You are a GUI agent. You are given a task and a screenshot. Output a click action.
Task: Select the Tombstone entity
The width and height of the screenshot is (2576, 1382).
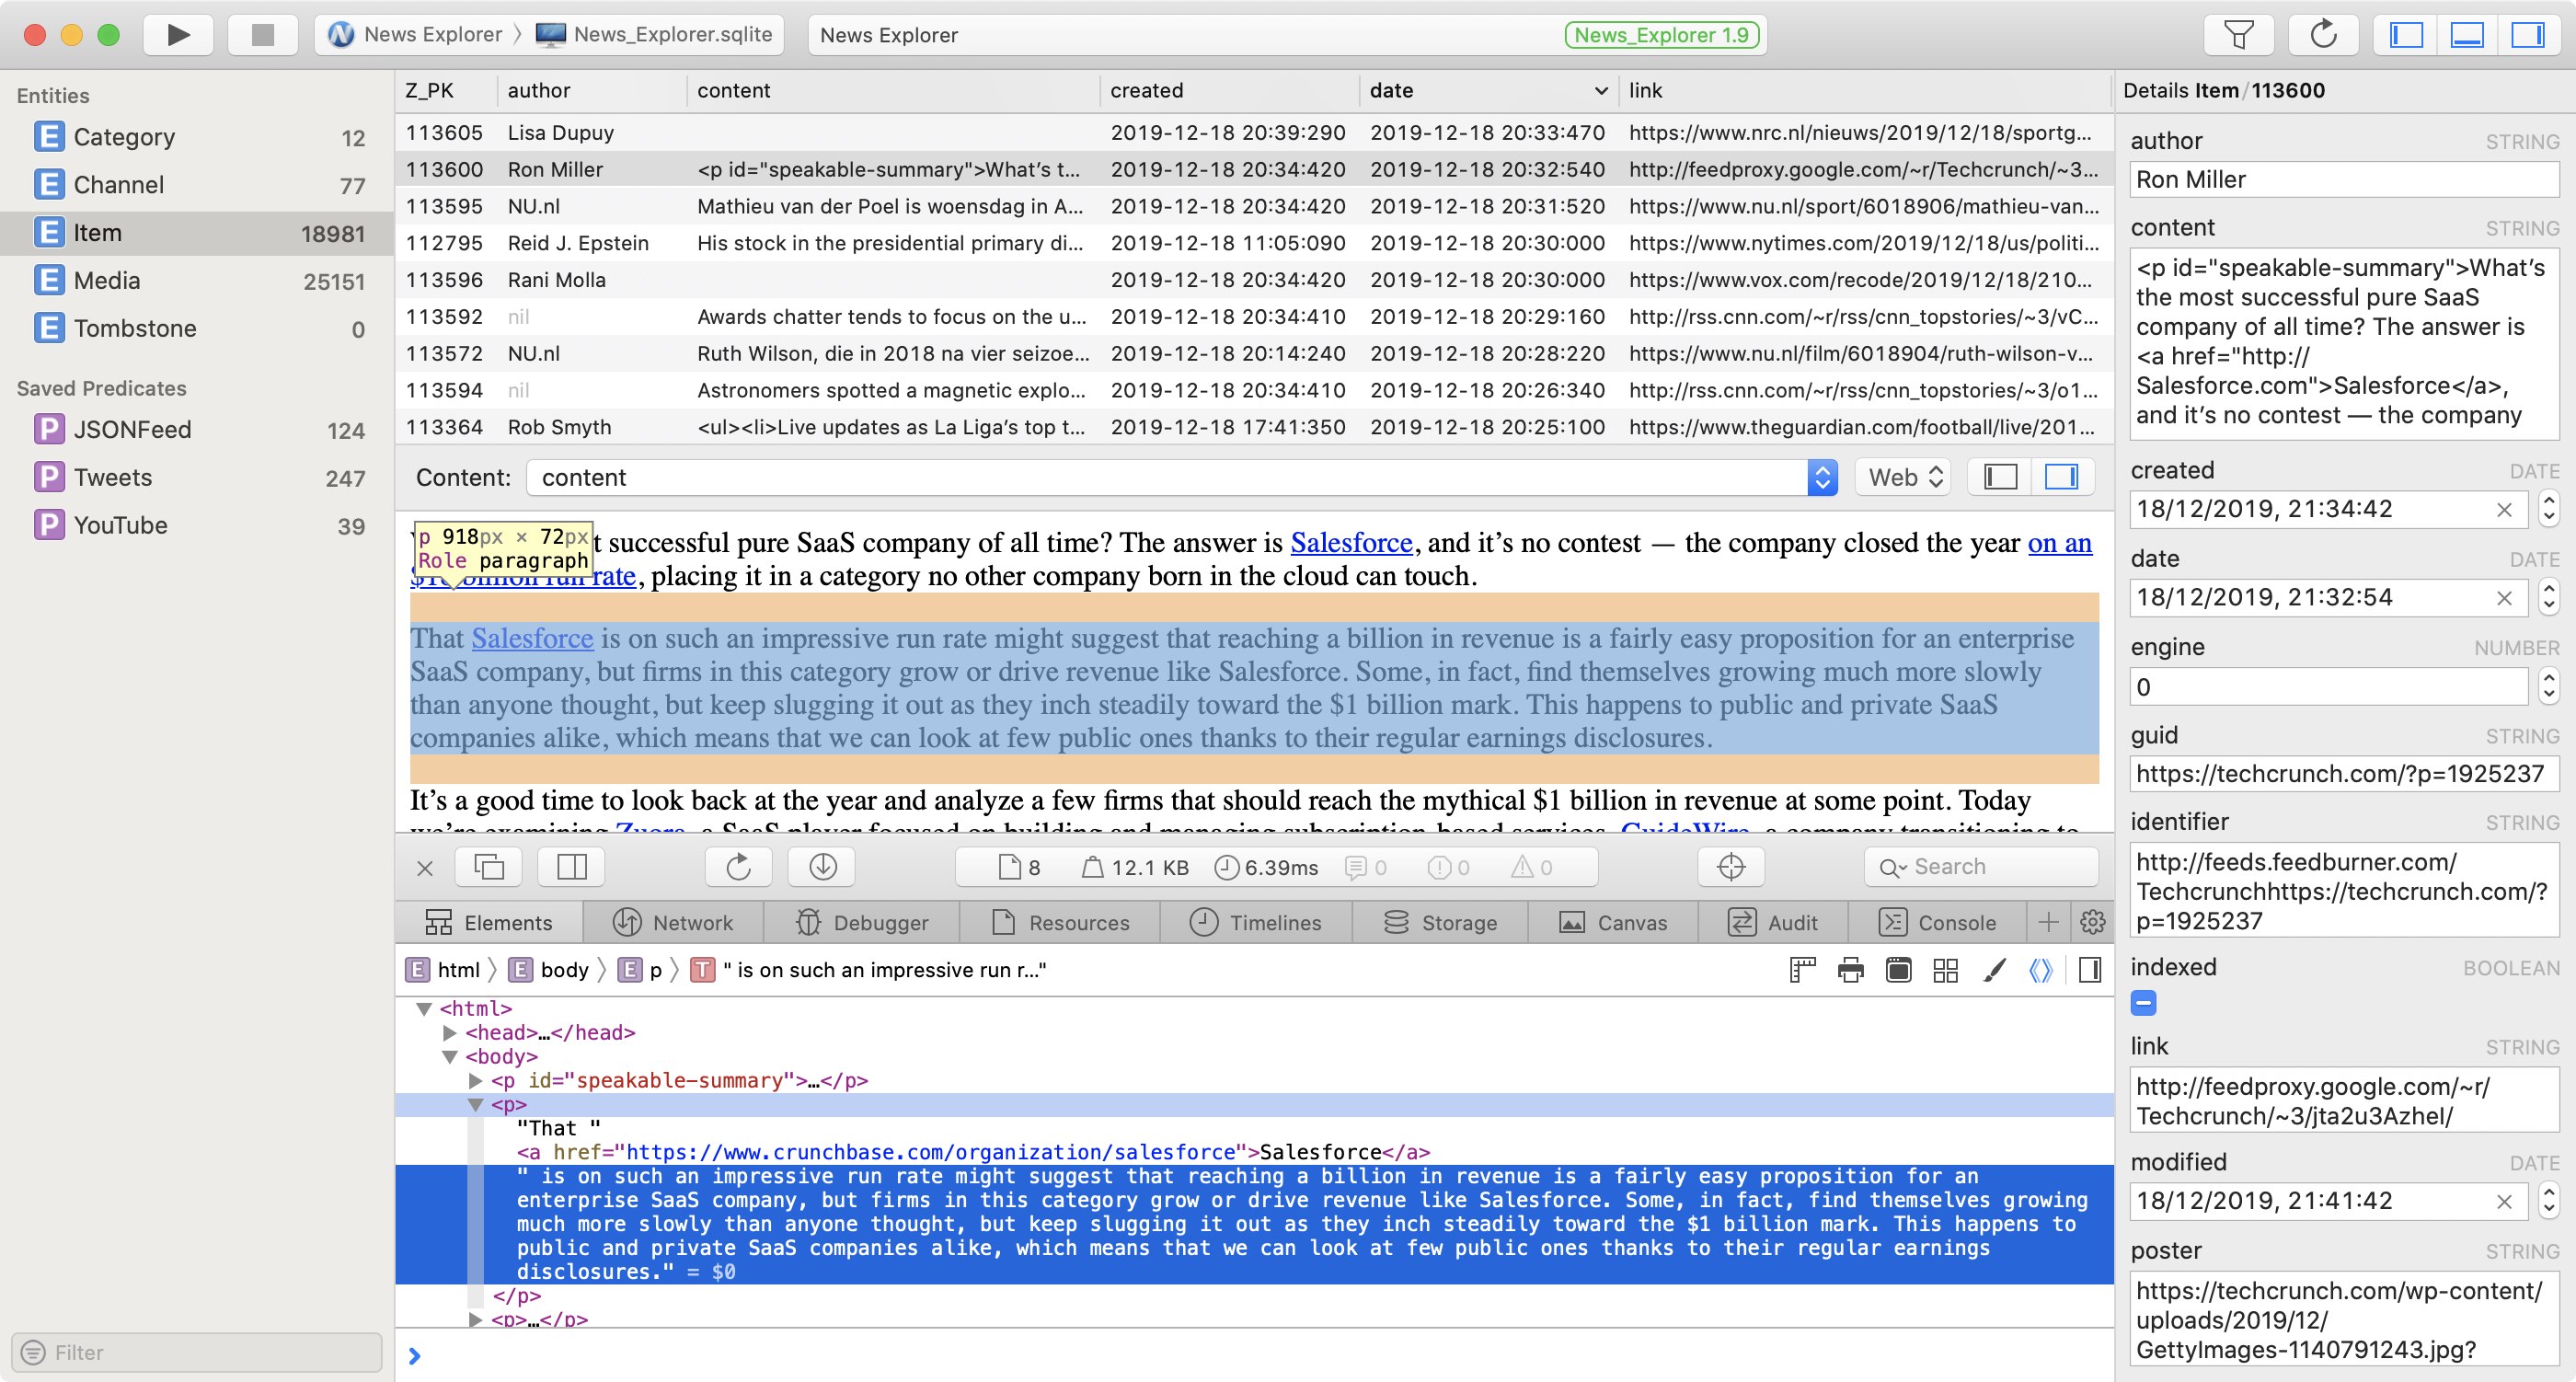tap(198, 329)
